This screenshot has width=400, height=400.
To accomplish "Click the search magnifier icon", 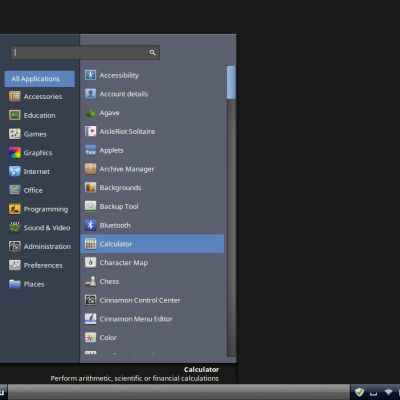I will (x=152, y=52).
